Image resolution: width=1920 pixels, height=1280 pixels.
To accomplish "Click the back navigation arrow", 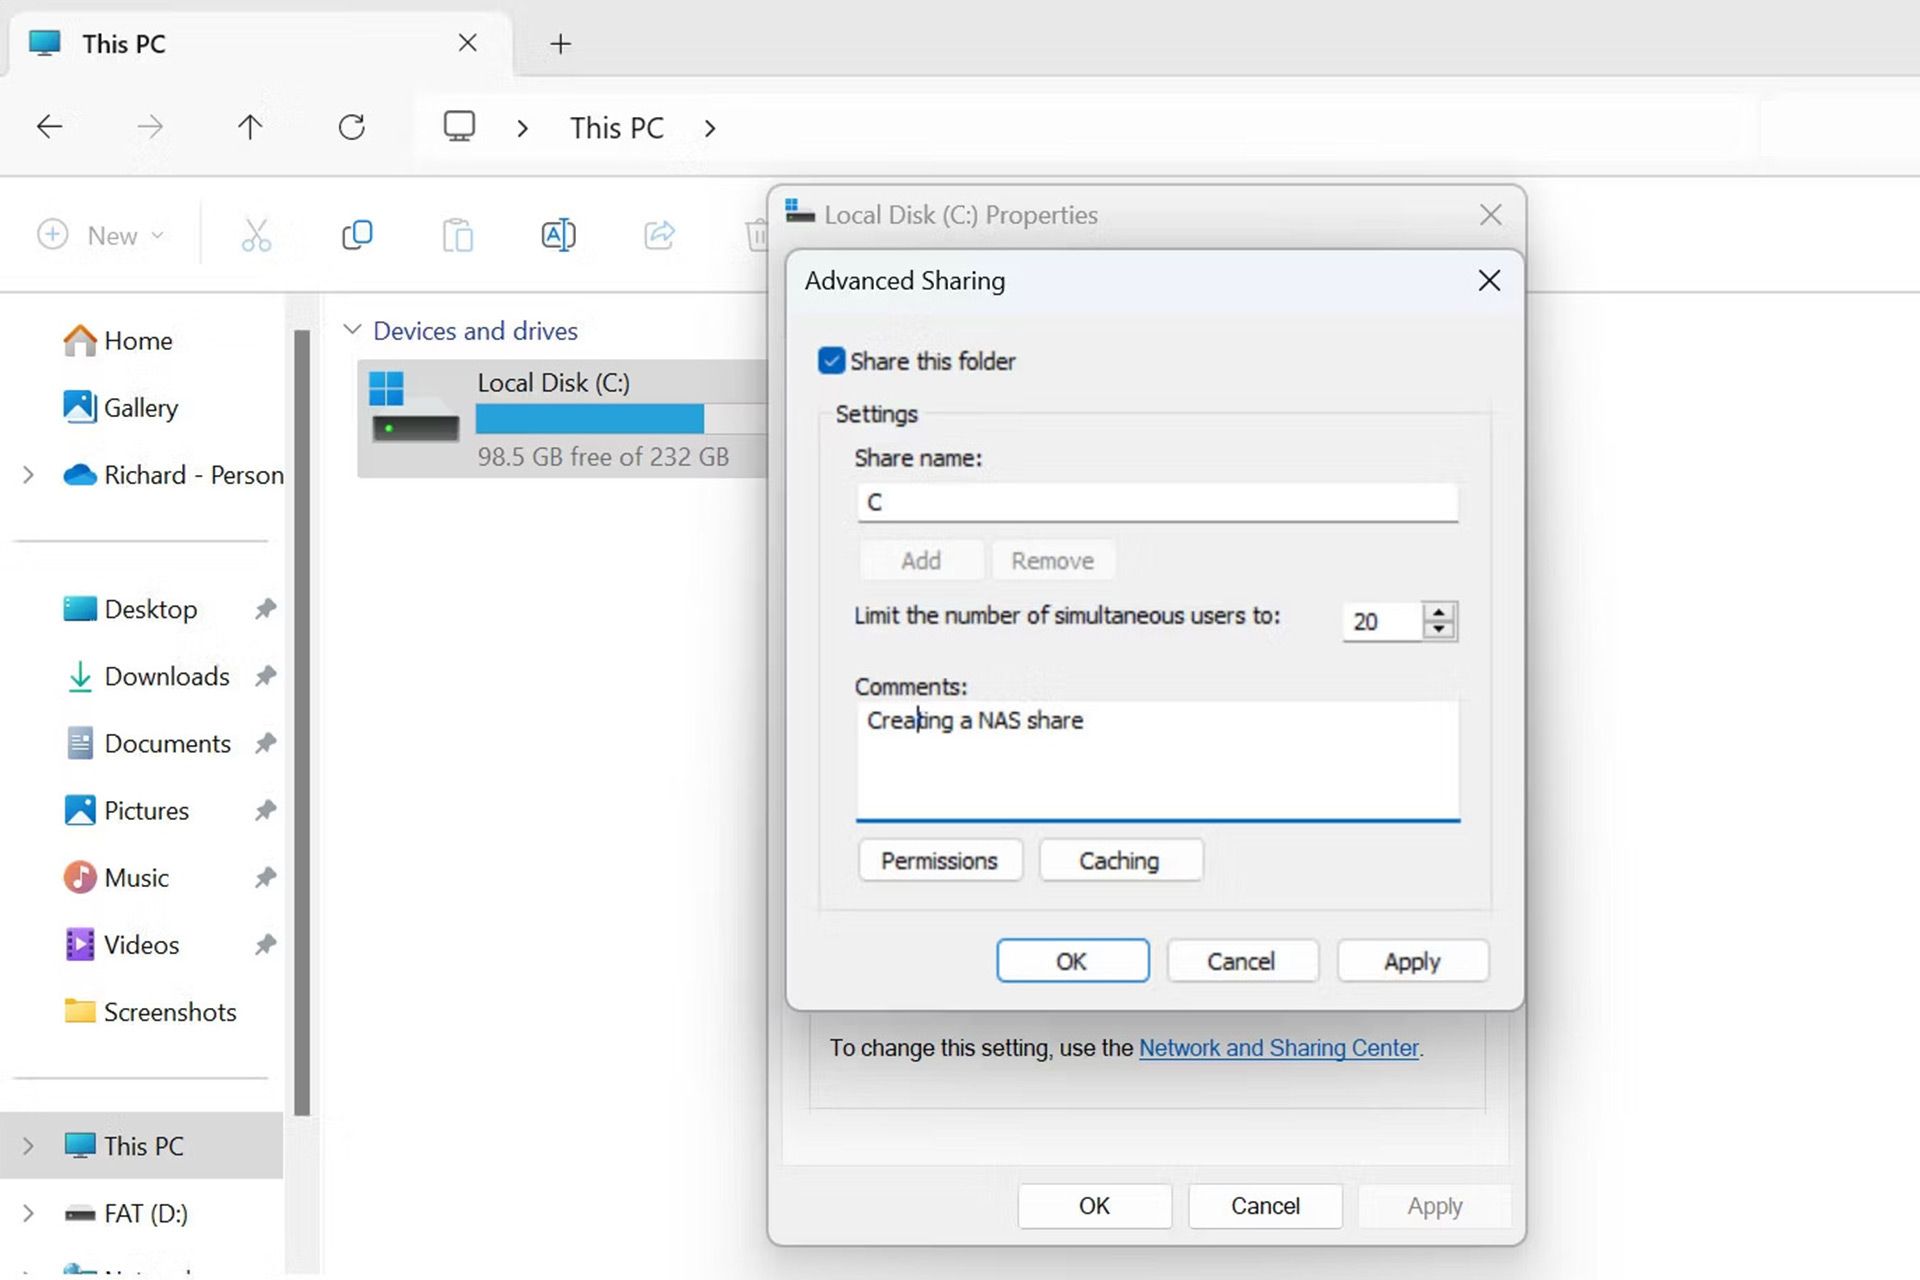I will click(50, 127).
